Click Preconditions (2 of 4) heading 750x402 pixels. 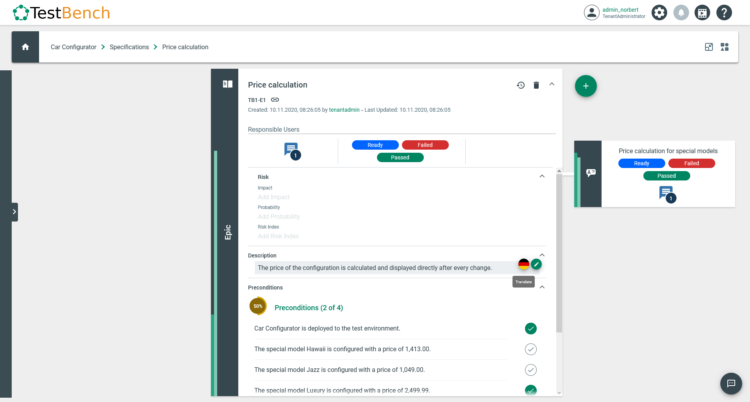point(309,307)
